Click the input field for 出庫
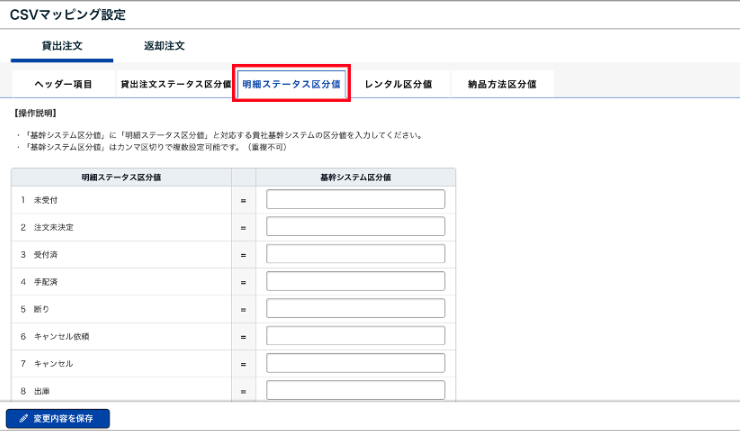This screenshot has height=431, width=740. click(x=355, y=389)
